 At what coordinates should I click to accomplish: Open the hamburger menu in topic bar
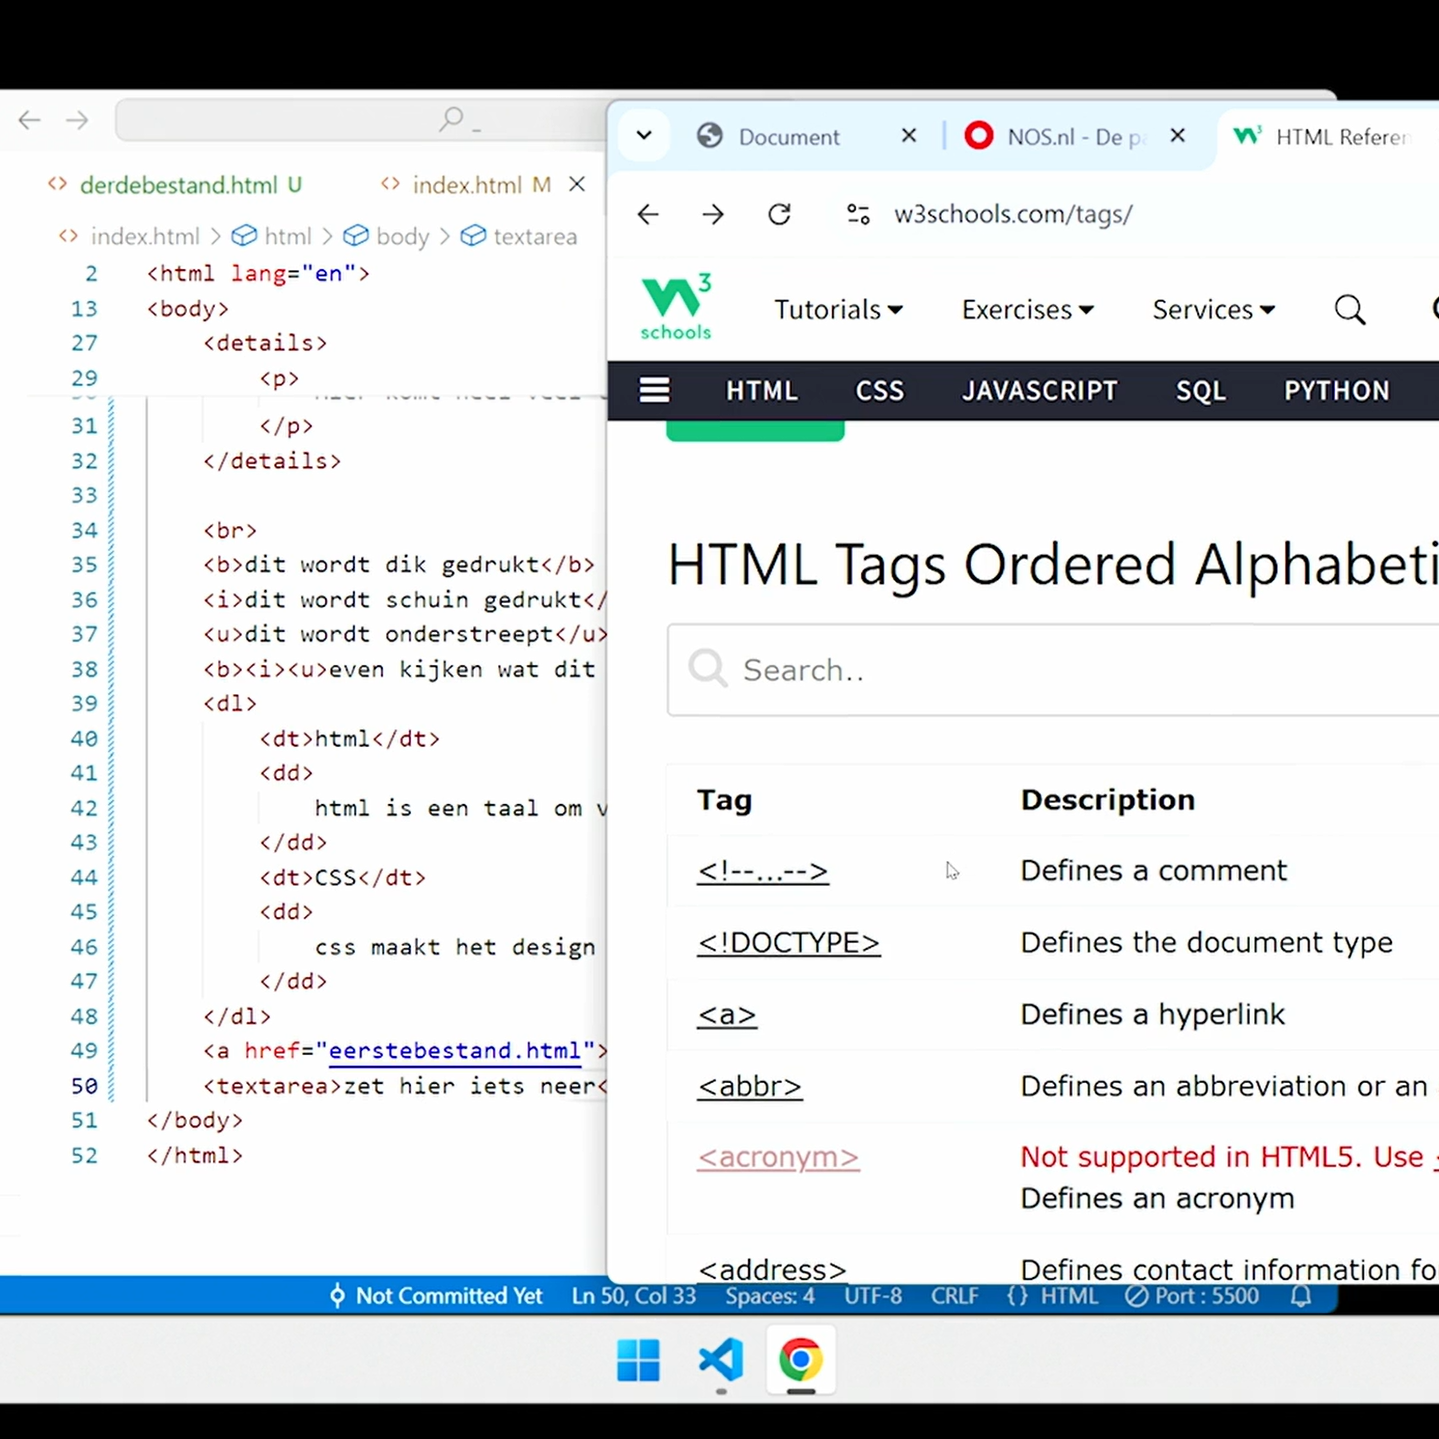click(654, 390)
